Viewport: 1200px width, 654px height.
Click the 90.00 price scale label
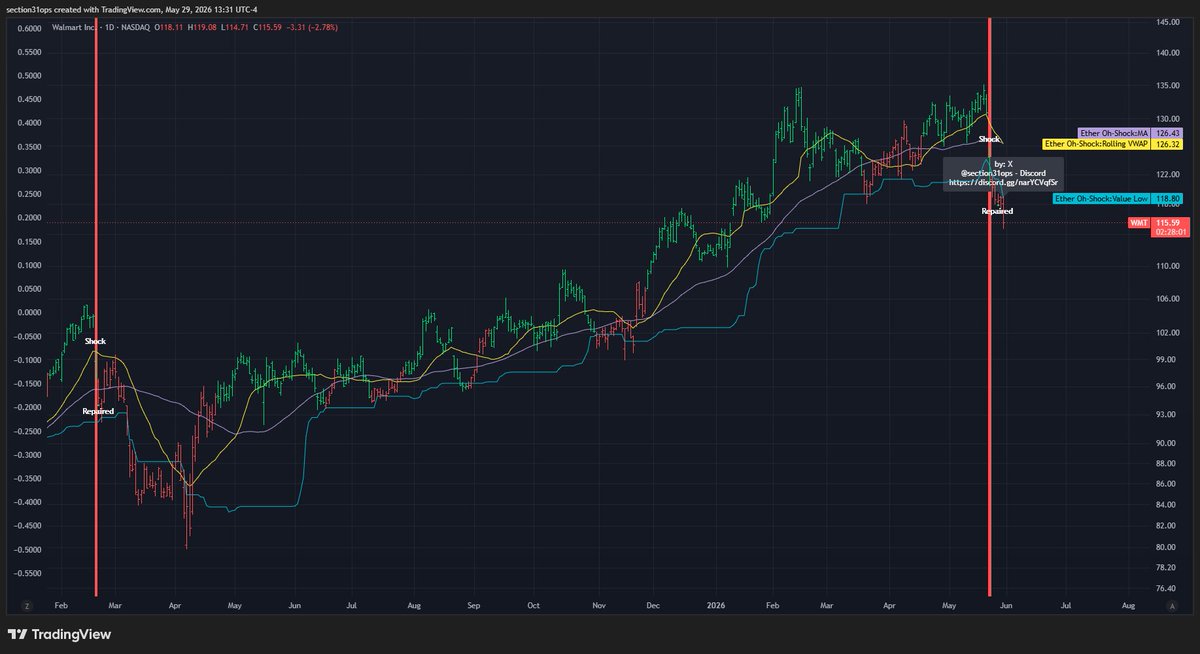(x=1165, y=443)
